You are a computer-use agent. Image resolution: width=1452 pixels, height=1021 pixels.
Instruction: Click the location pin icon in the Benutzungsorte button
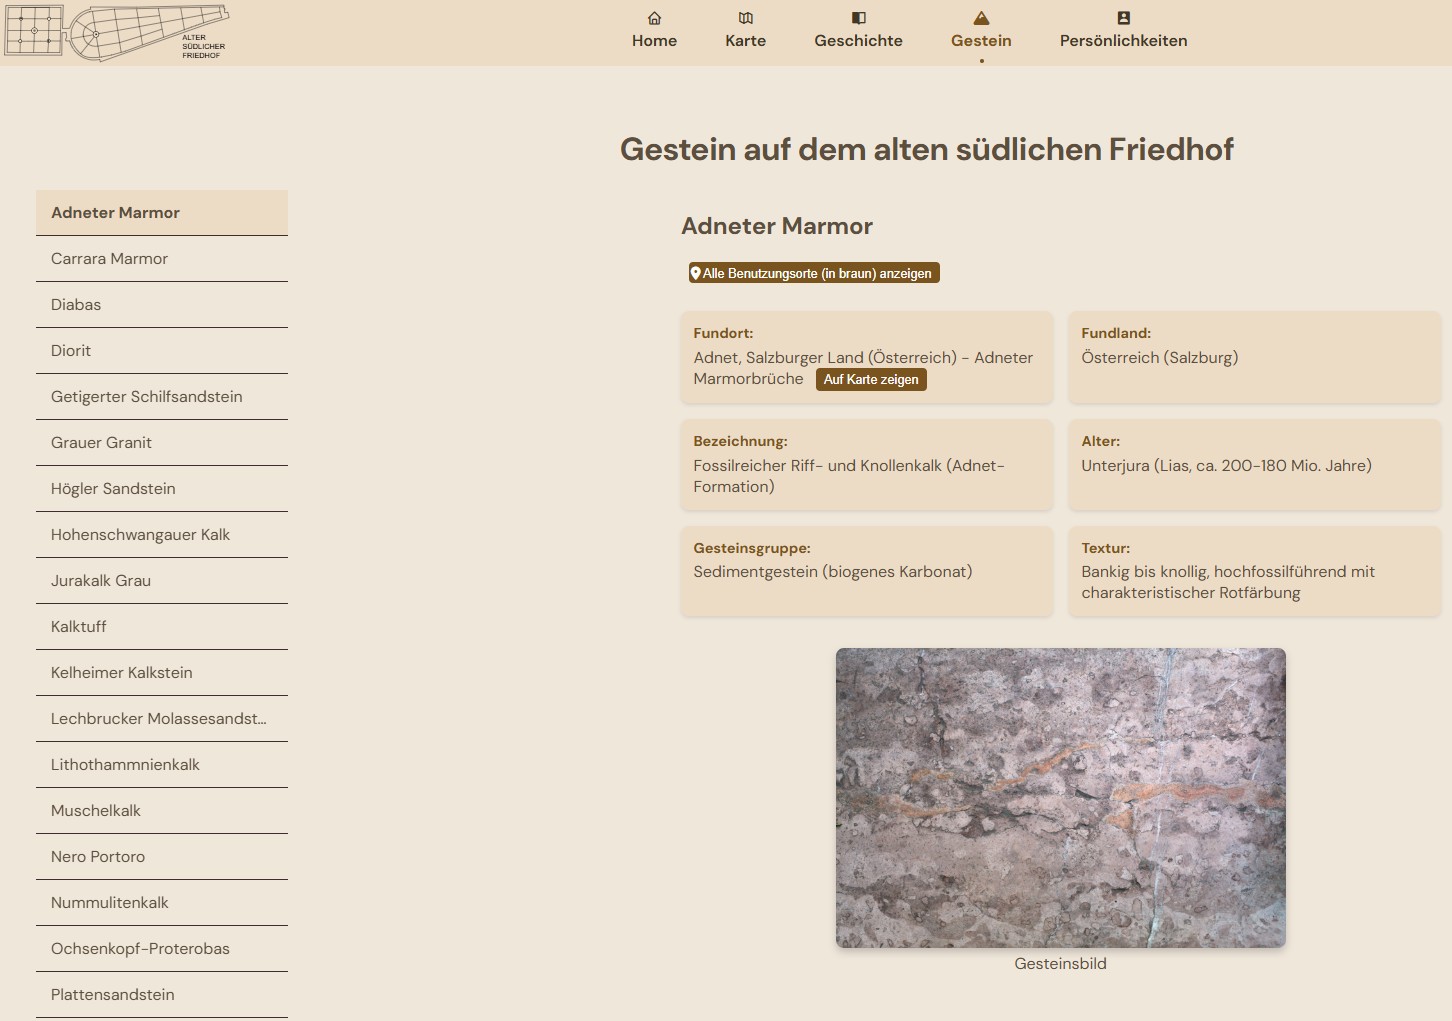click(x=696, y=273)
